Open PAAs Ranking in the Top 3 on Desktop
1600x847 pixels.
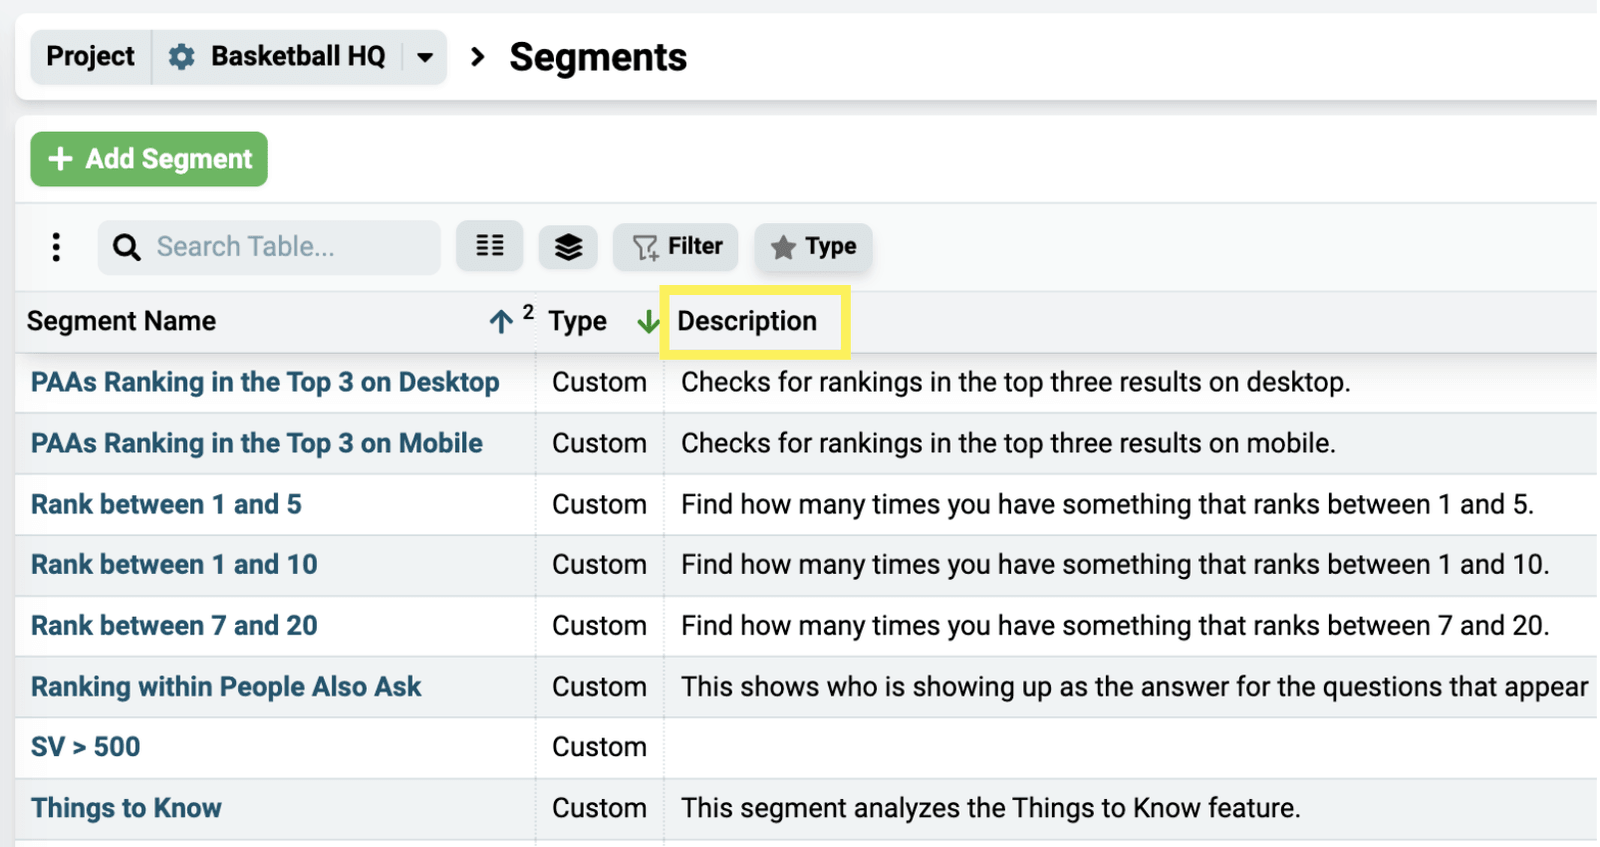(x=265, y=382)
